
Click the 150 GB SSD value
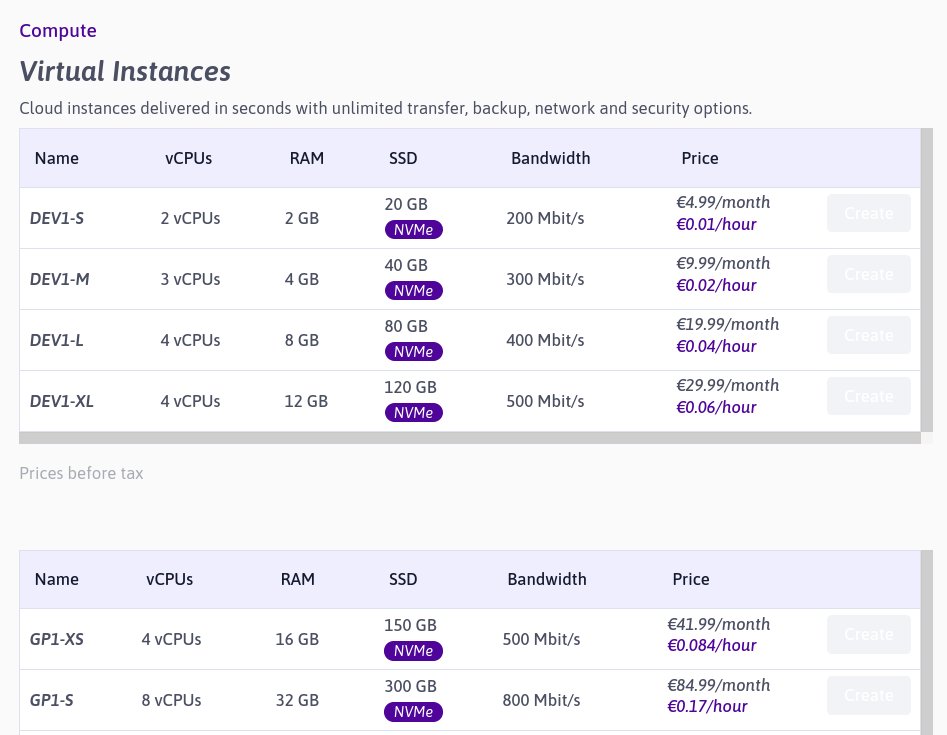coord(411,625)
